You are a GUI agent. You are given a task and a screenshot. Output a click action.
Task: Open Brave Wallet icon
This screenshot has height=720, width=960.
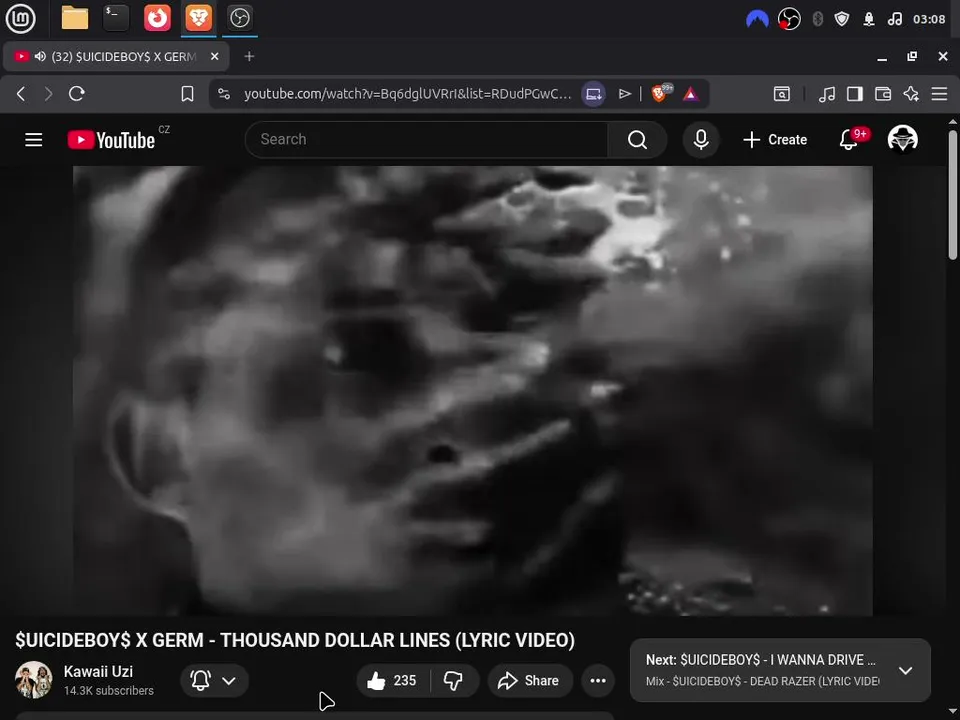pyautogui.click(x=883, y=94)
